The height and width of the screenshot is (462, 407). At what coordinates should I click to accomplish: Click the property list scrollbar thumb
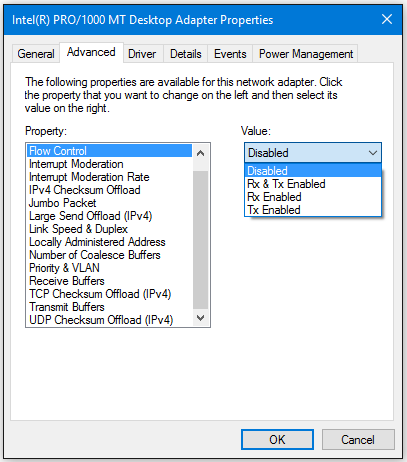click(200, 240)
